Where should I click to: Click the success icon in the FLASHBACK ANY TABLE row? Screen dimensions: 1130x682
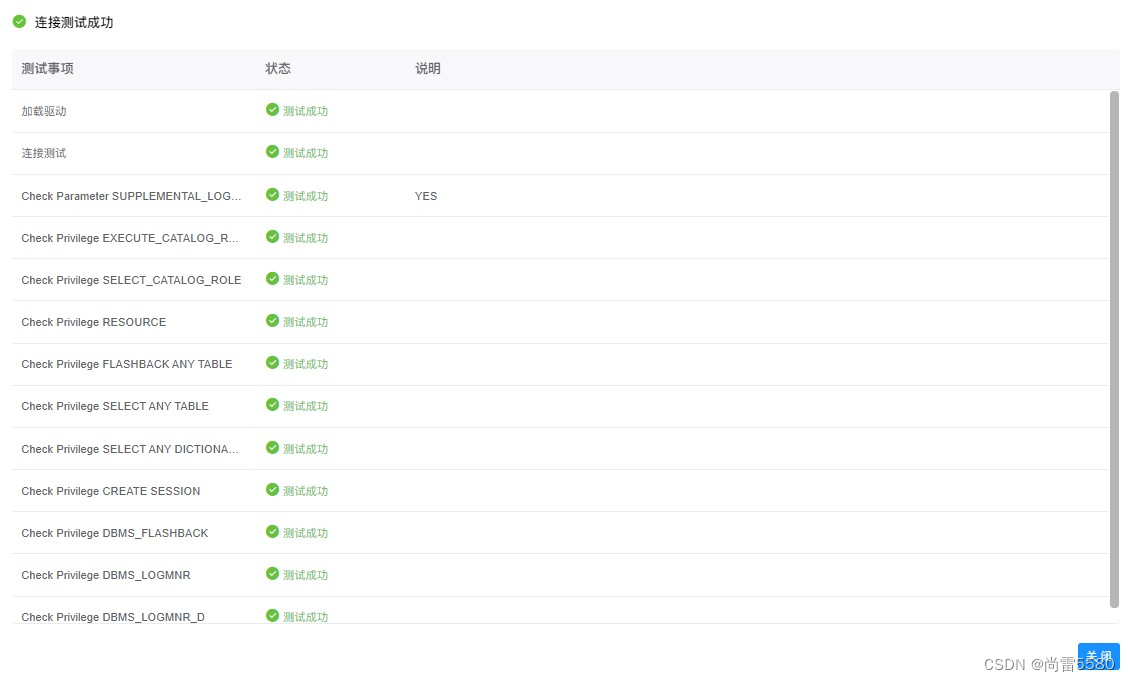pyautogui.click(x=272, y=363)
